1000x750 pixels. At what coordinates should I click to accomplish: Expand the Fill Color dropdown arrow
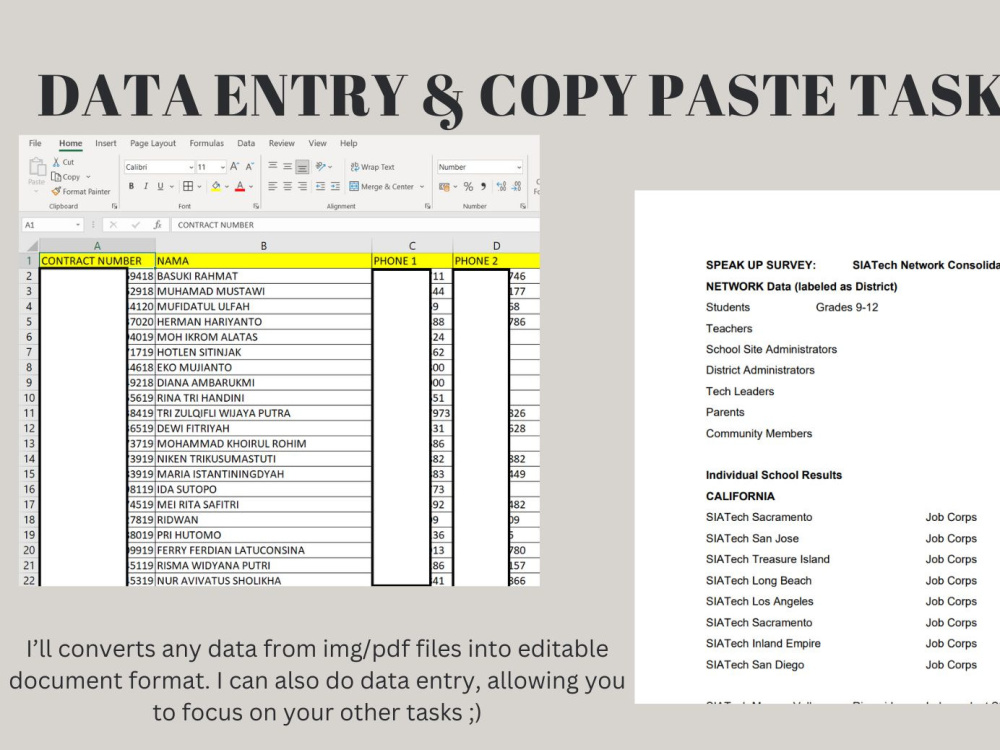click(x=226, y=187)
